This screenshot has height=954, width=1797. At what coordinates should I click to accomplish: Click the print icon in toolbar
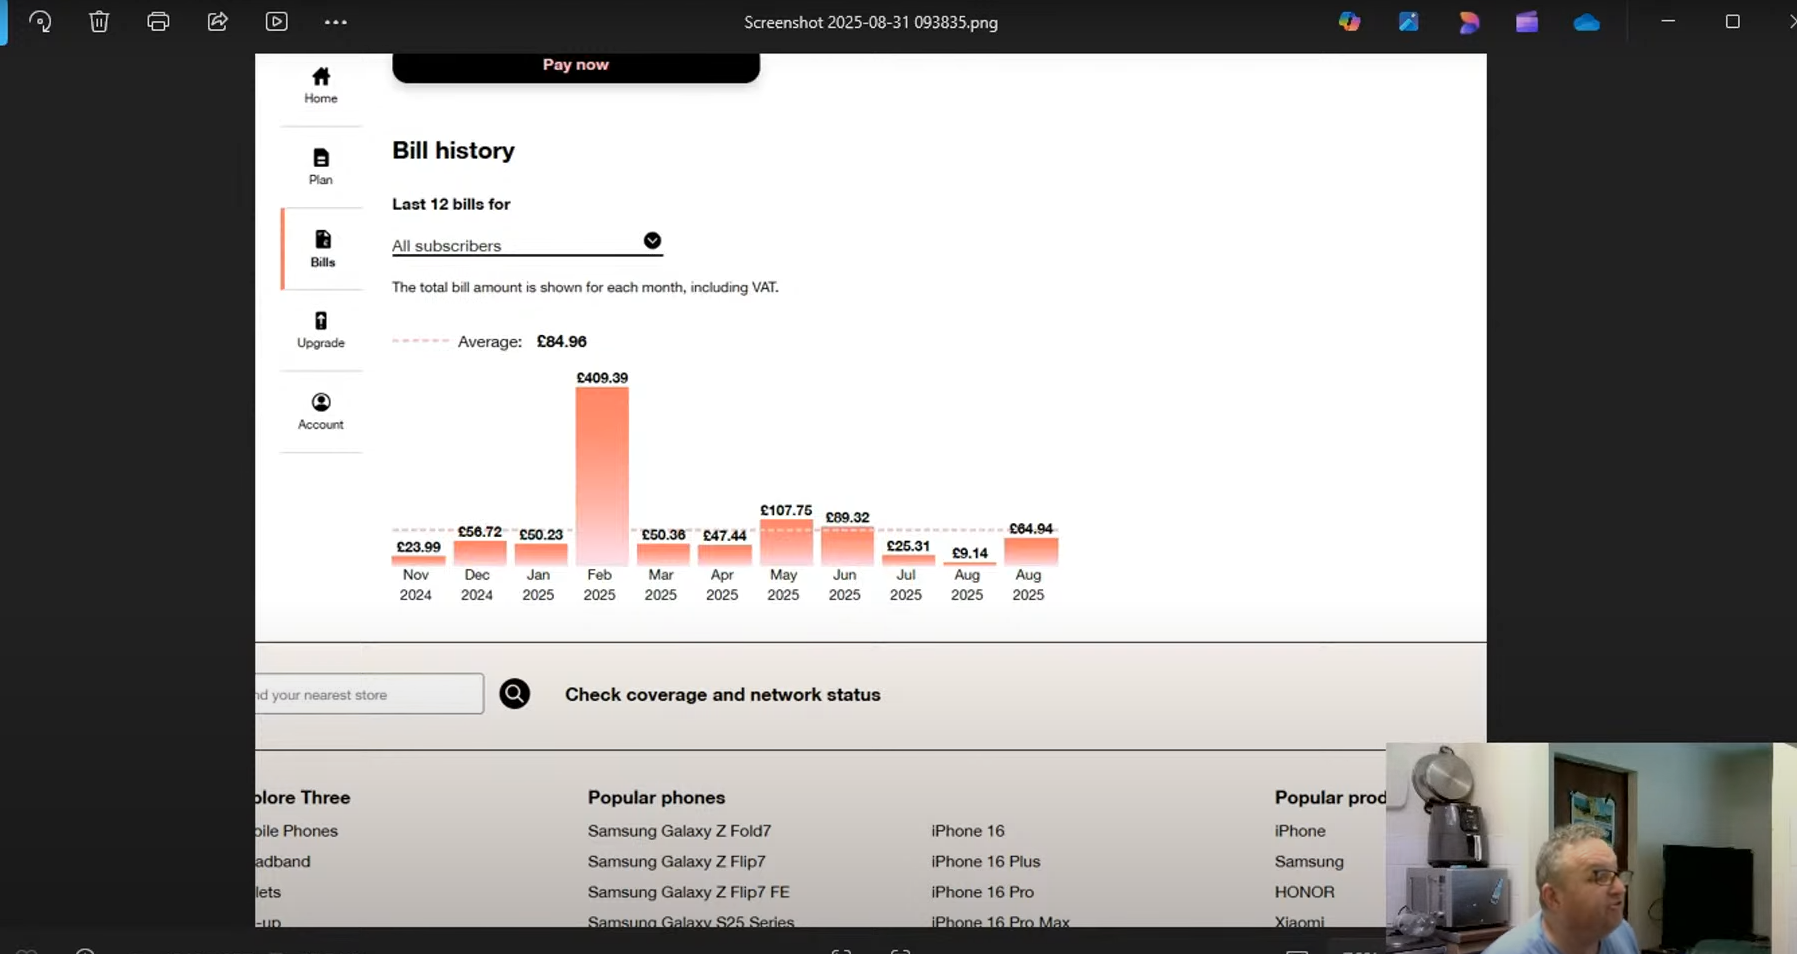coord(158,21)
